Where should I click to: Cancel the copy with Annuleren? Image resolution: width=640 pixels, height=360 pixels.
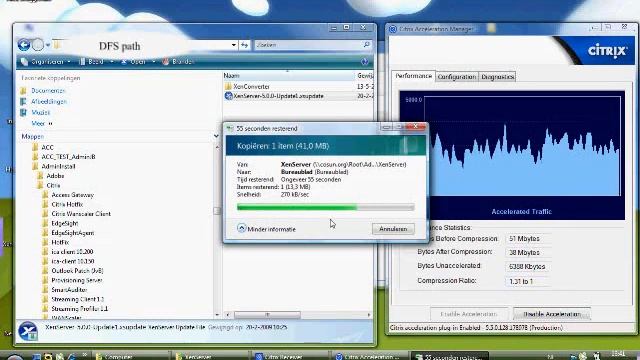pos(393,229)
